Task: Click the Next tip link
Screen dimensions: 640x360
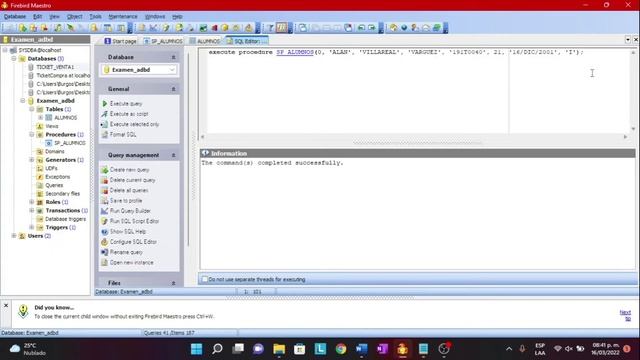Action: (x=625, y=315)
